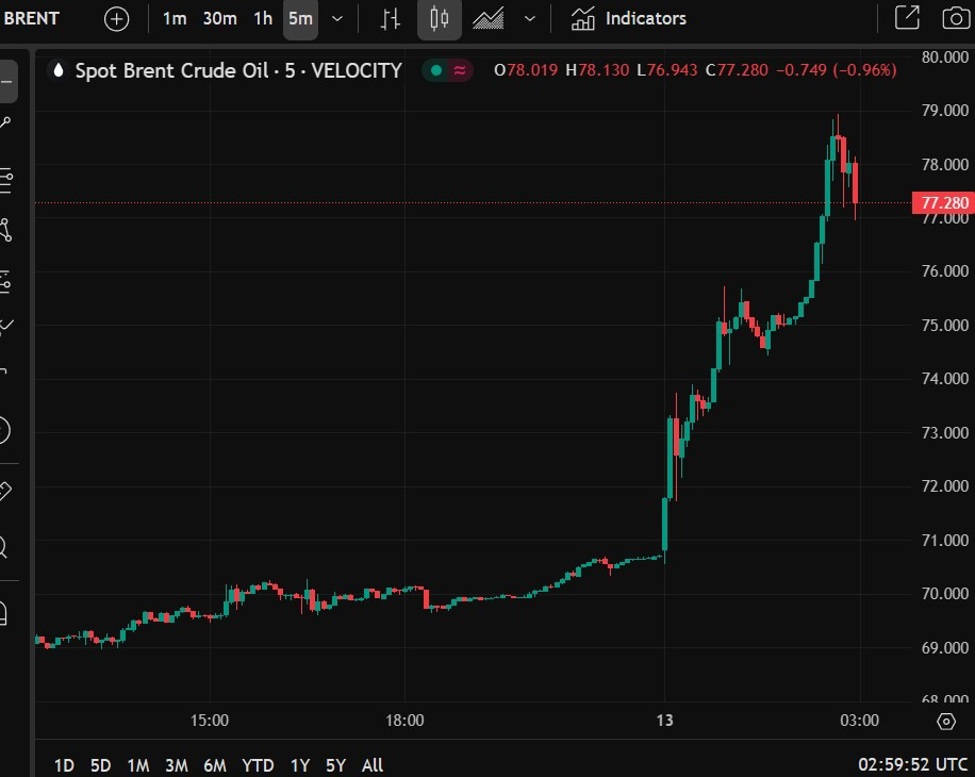
Task: Switch to the 1h timeframe
Action: 262,19
